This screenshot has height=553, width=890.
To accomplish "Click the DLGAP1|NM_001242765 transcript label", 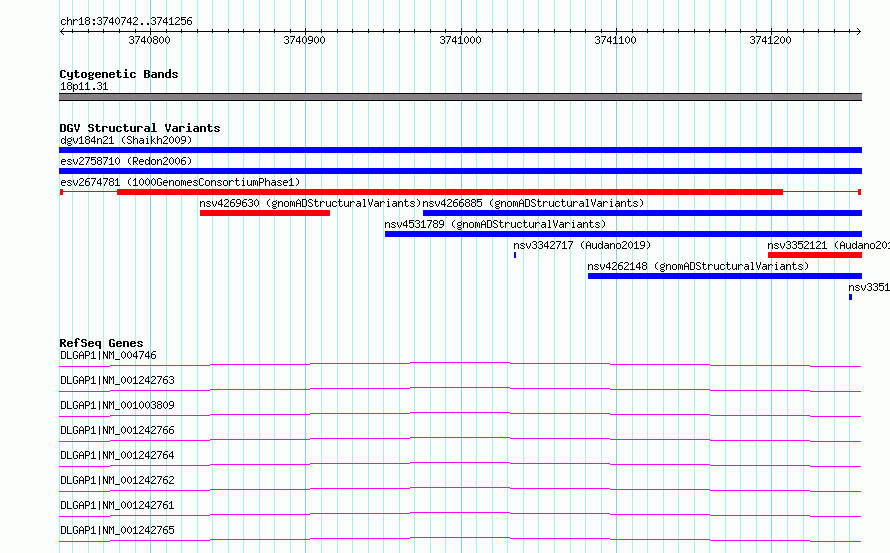I will coord(117,530).
